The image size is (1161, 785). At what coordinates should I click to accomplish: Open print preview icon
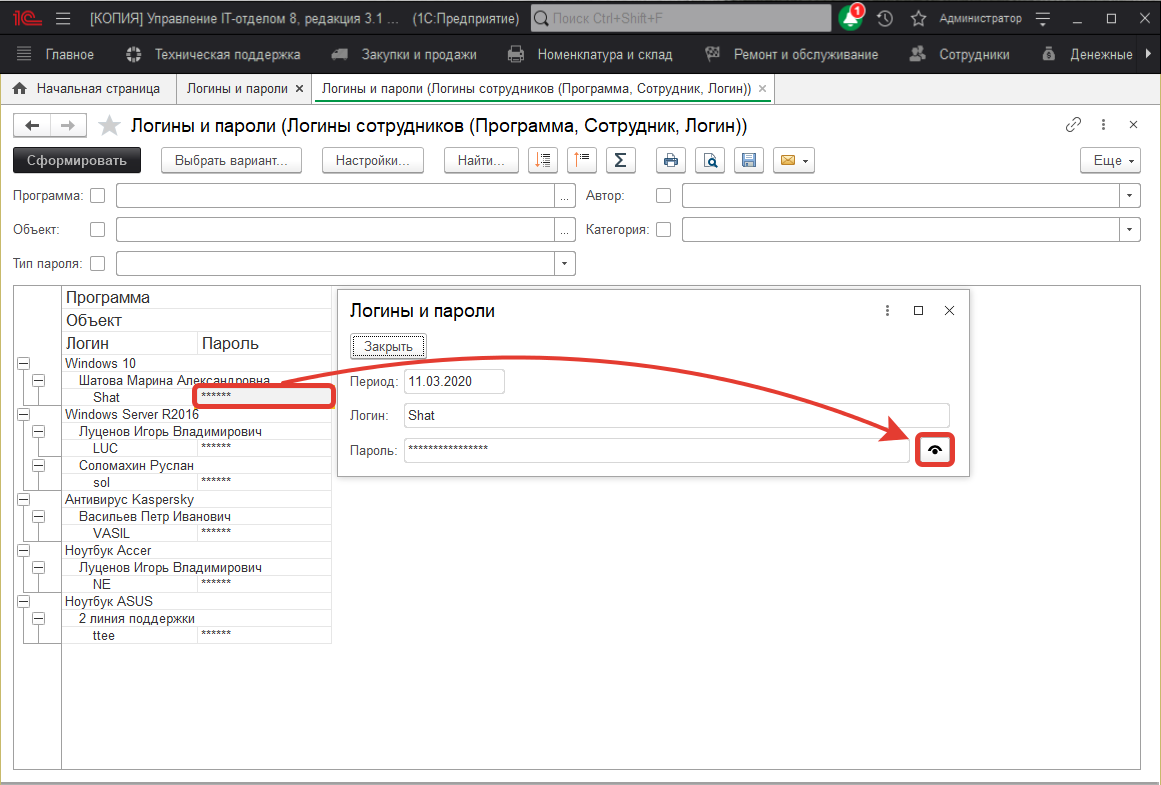point(710,160)
